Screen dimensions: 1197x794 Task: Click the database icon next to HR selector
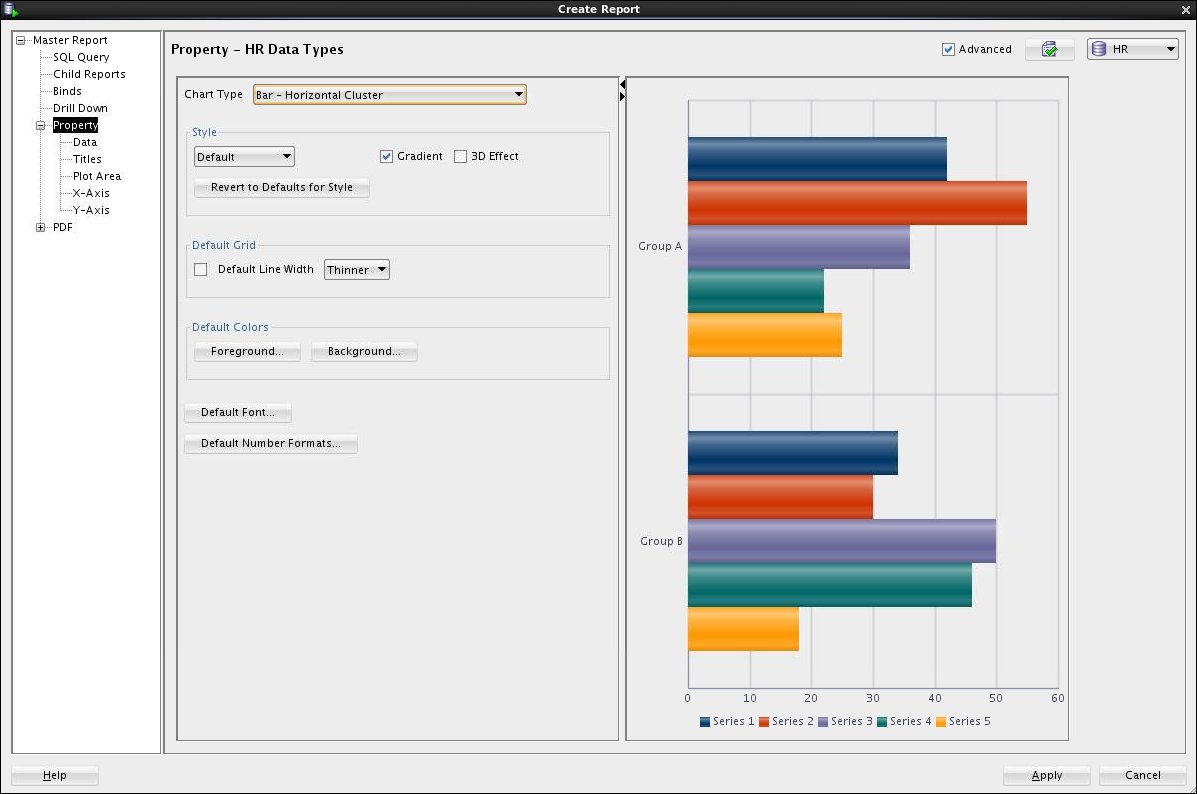(x=1100, y=48)
